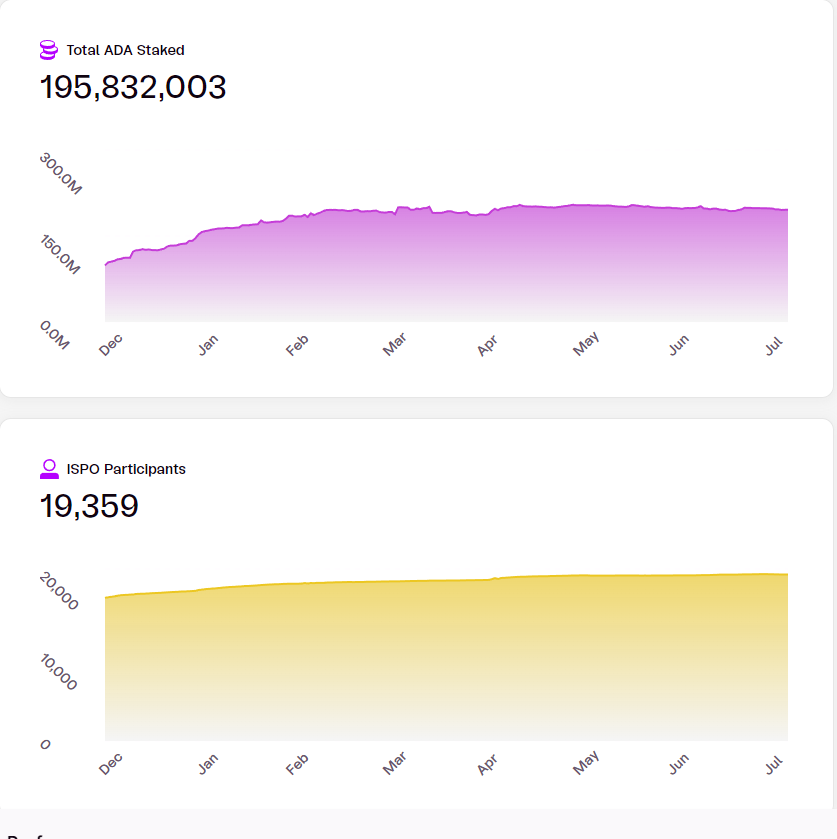Click the person icon beside ISPO Participants

pos(48,469)
